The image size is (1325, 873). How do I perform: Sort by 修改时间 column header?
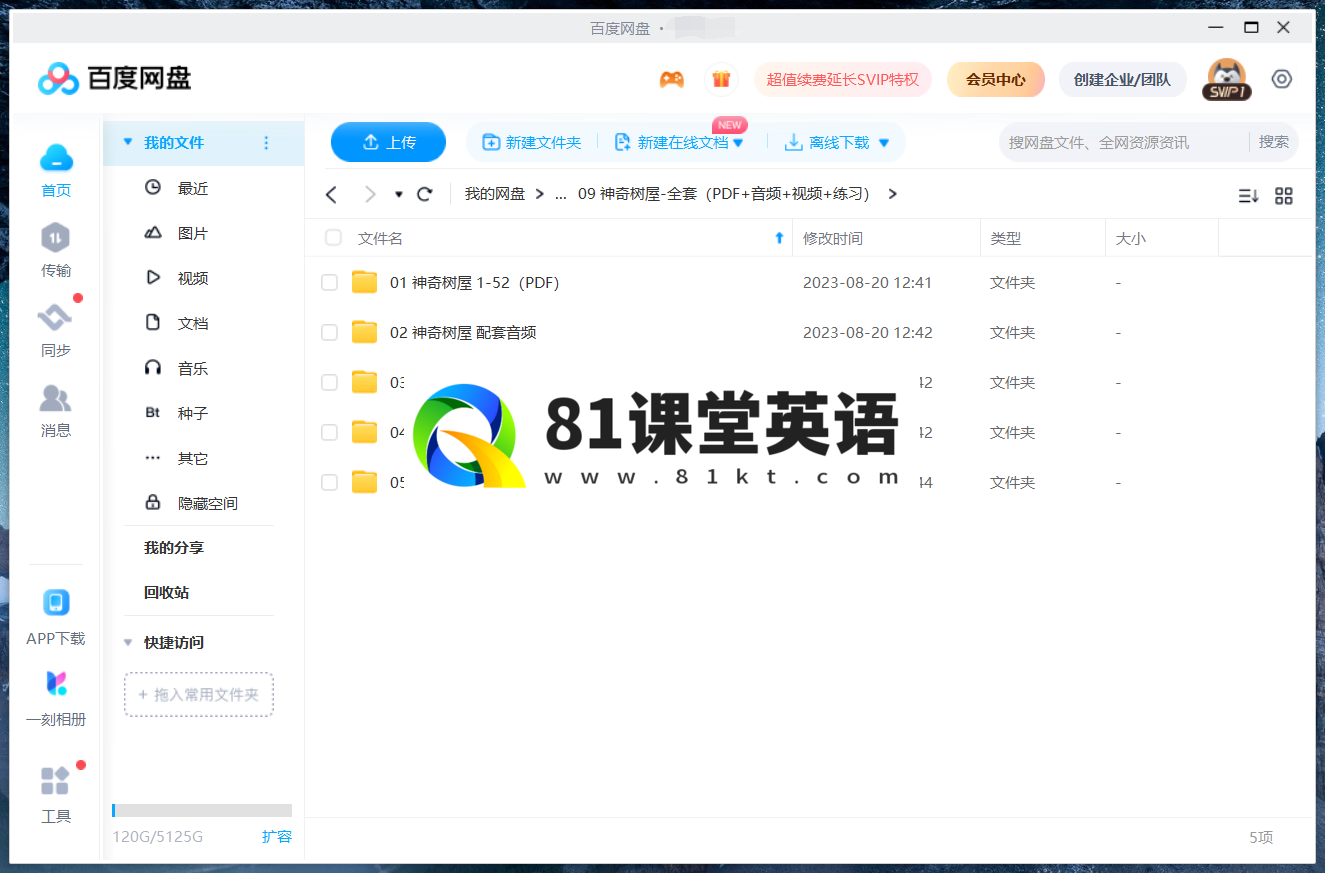(x=833, y=238)
